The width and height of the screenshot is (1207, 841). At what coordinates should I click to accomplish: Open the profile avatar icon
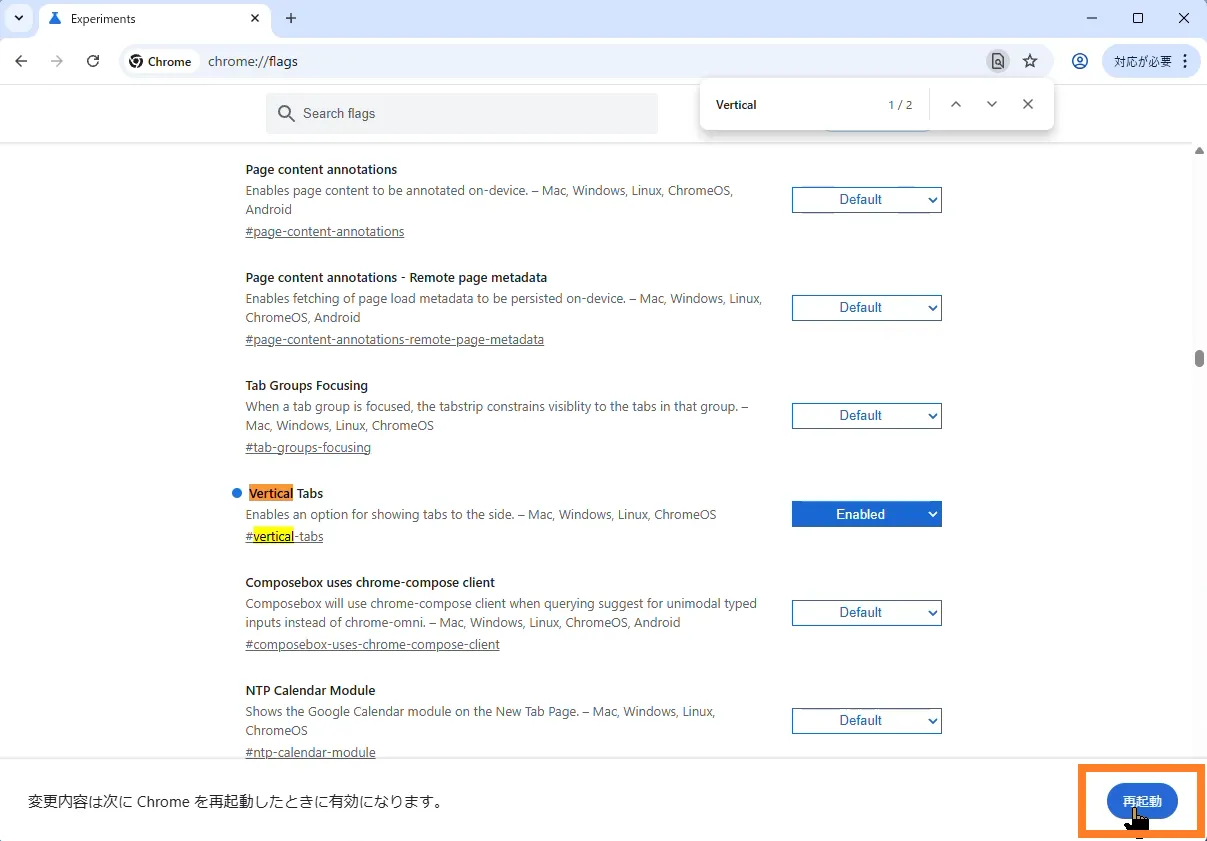click(1079, 61)
